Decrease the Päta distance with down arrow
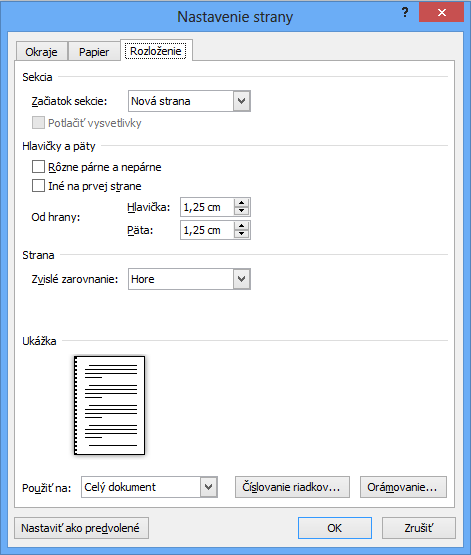Viewport: 471px width, 555px height. [x=241, y=234]
